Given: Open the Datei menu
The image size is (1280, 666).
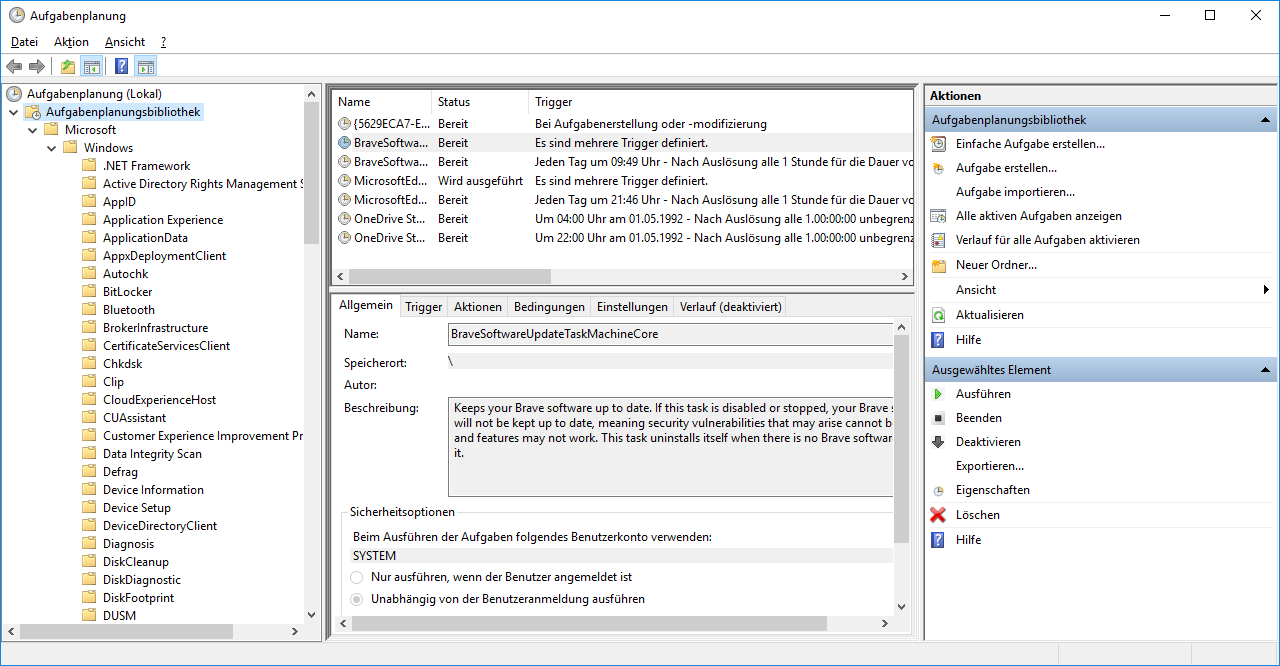Looking at the screenshot, I should point(24,42).
